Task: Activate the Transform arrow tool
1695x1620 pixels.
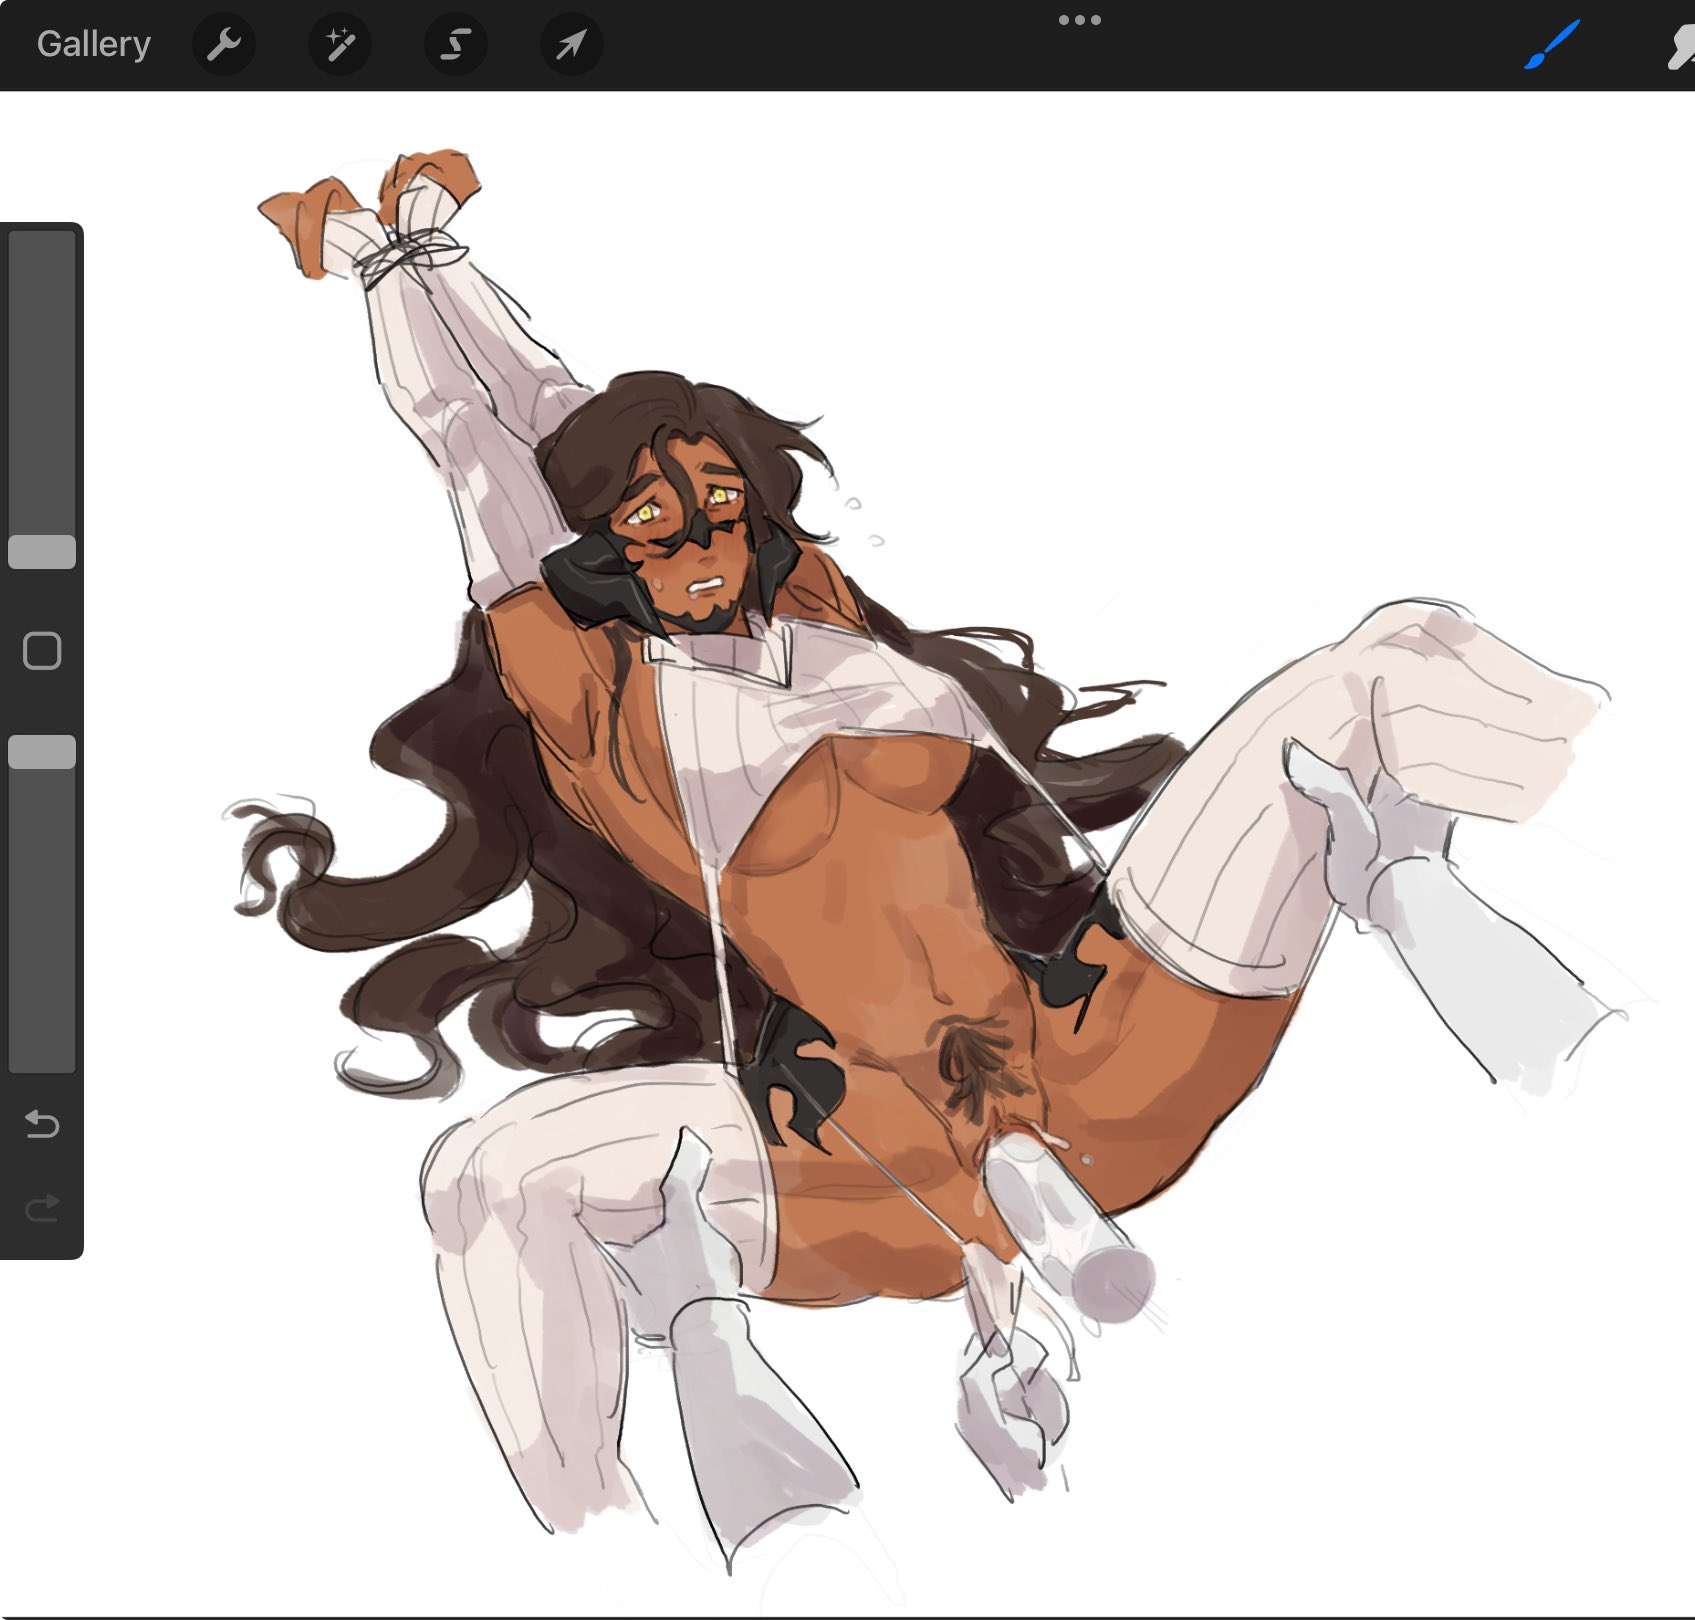Action: [x=571, y=44]
